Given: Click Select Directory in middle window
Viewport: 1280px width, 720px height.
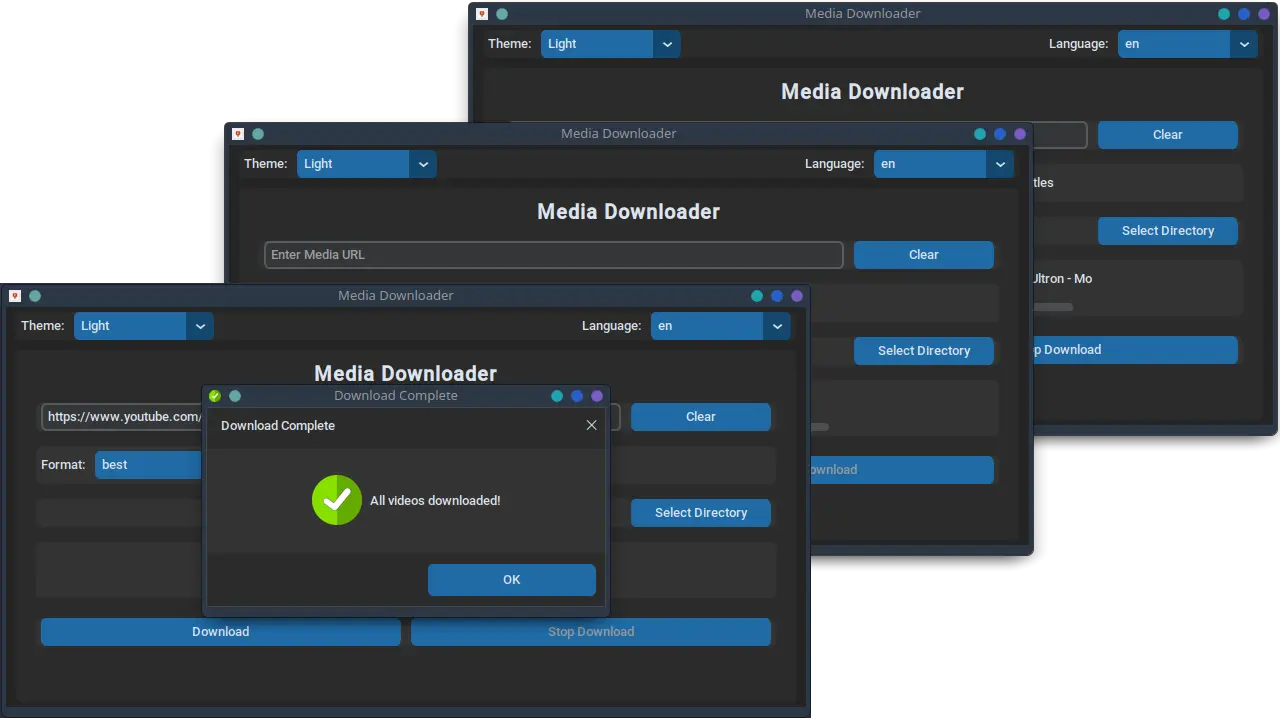Looking at the screenshot, I should click(x=923, y=351).
